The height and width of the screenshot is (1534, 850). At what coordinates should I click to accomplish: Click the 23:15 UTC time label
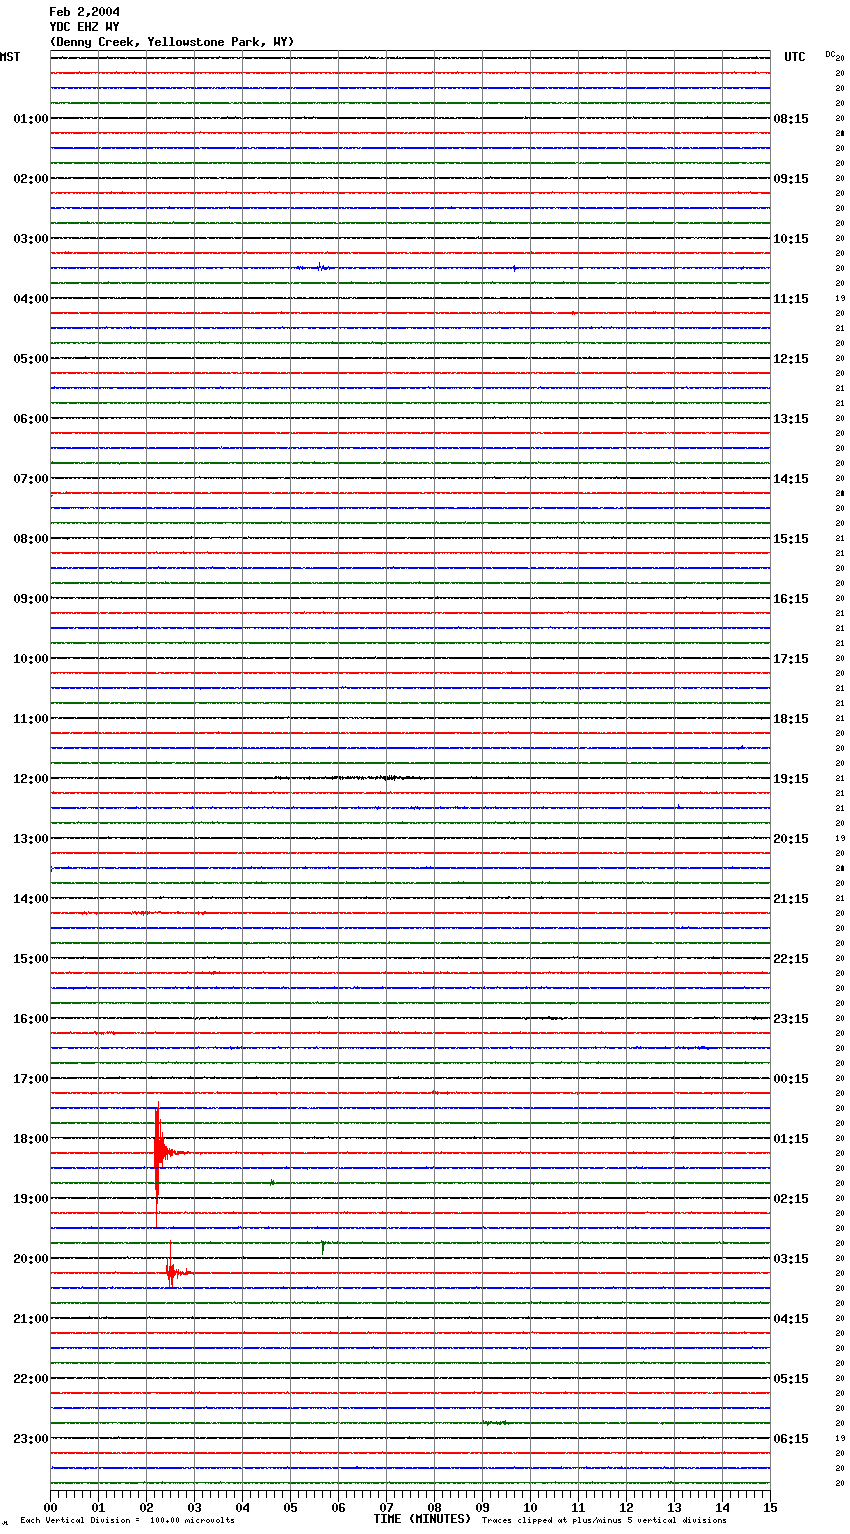click(x=791, y=1019)
